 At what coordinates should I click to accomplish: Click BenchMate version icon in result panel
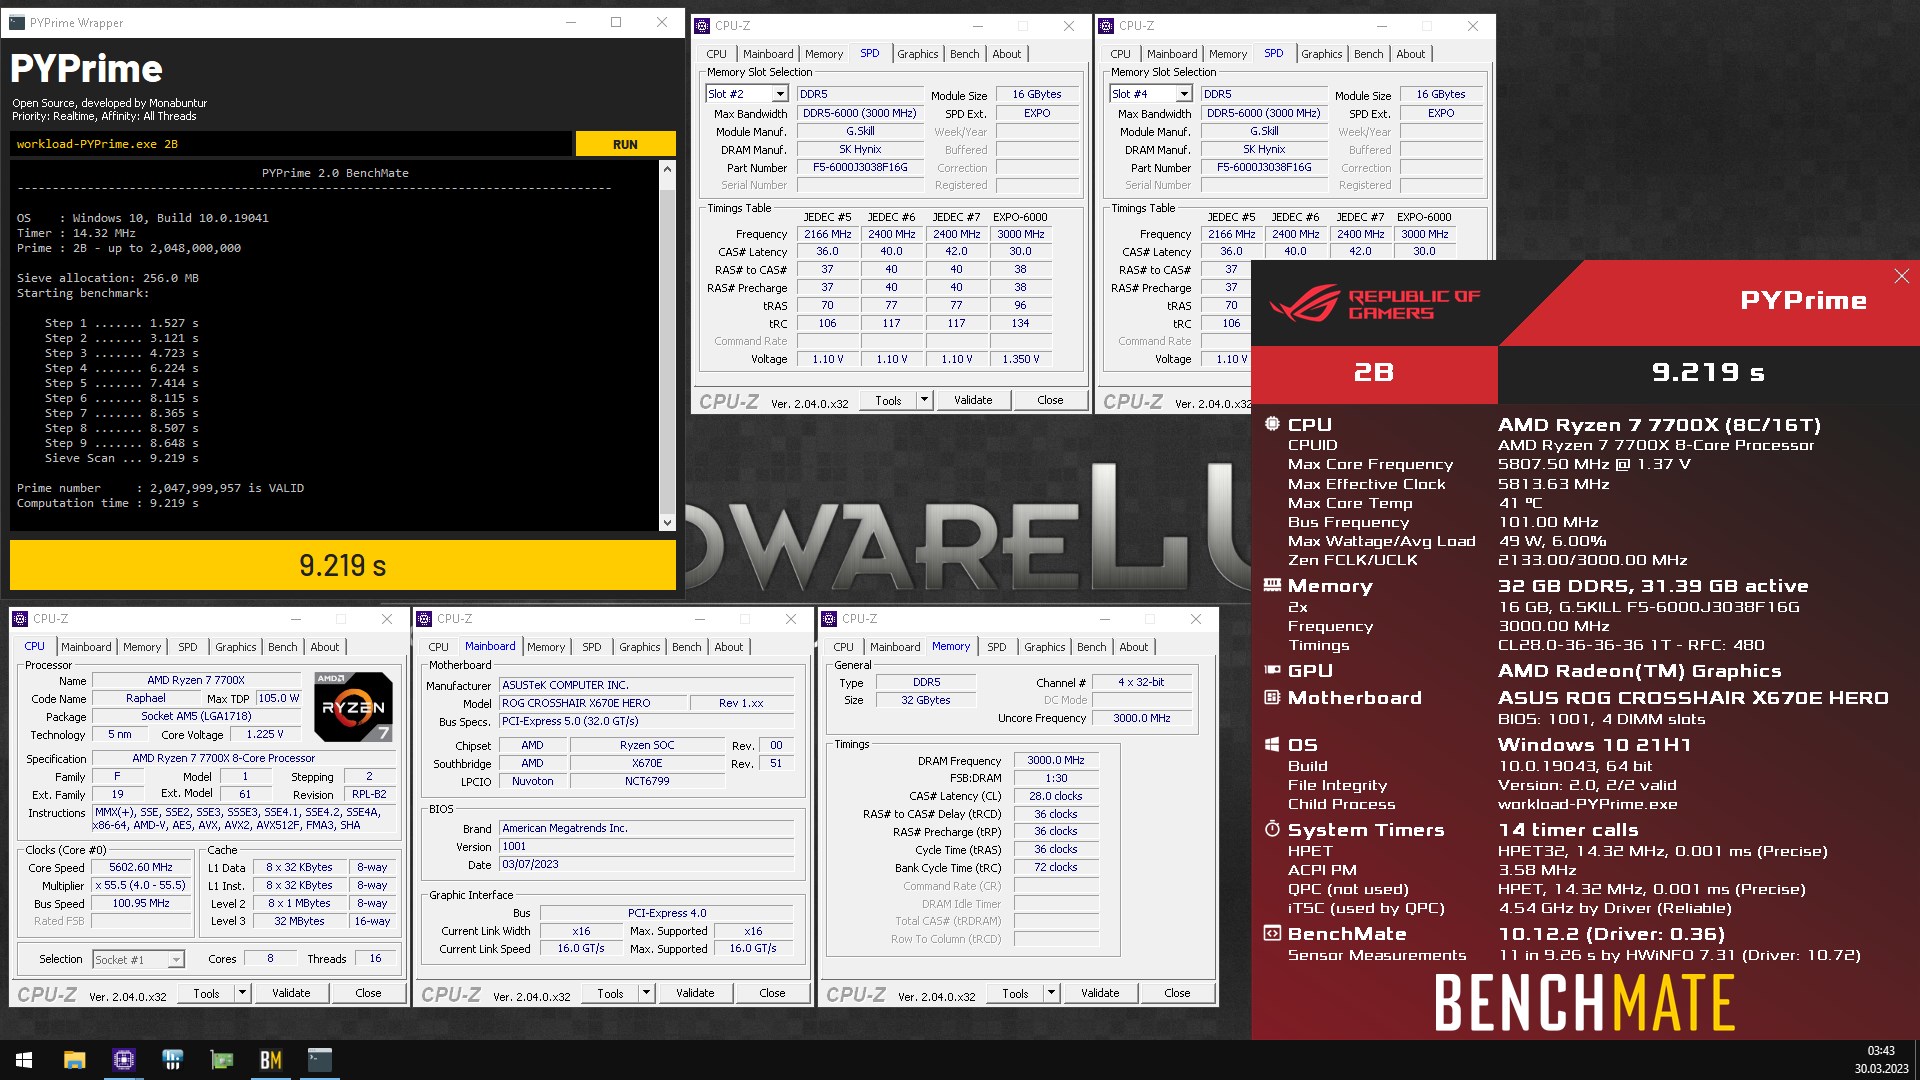click(x=1272, y=933)
